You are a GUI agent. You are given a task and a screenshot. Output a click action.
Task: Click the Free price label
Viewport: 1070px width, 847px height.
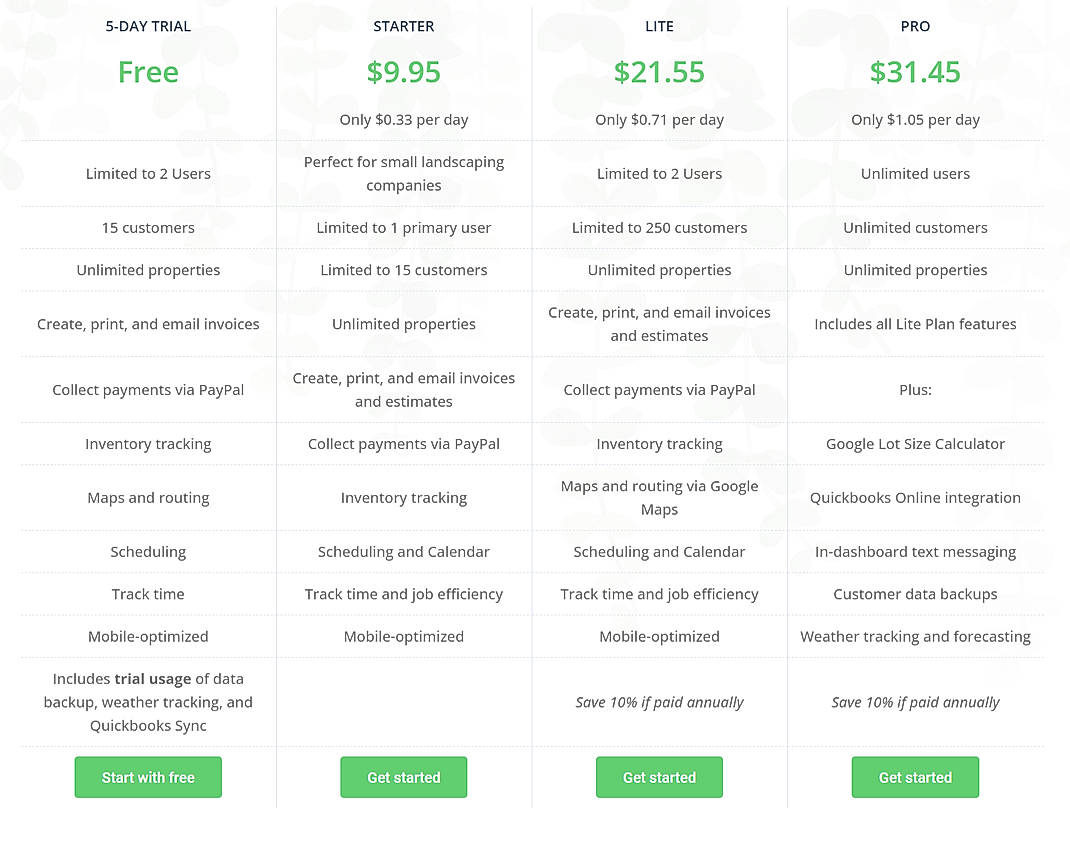tap(148, 71)
